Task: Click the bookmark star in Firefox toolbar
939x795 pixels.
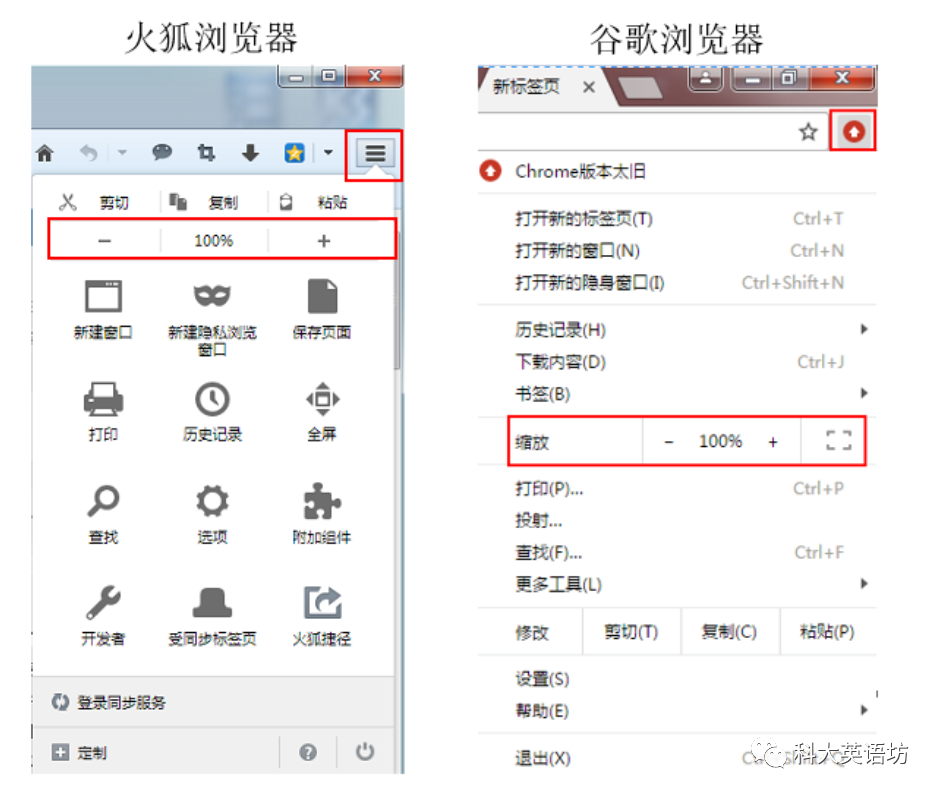Action: click(x=294, y=153)
